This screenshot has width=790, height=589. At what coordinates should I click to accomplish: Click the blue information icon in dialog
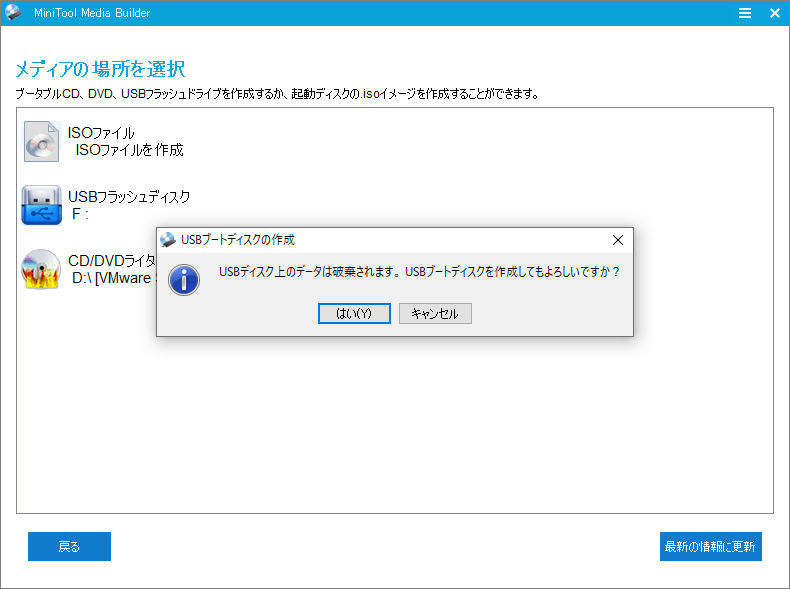coord(184,279)
